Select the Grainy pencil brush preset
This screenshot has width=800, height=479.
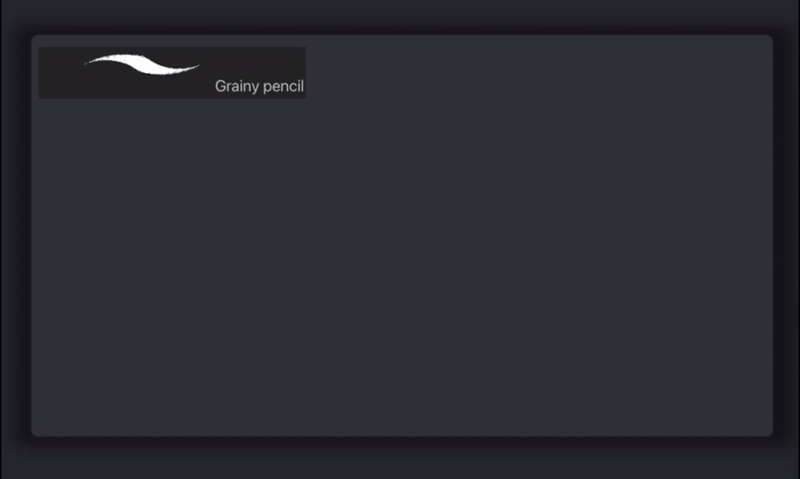coord(172,72)
